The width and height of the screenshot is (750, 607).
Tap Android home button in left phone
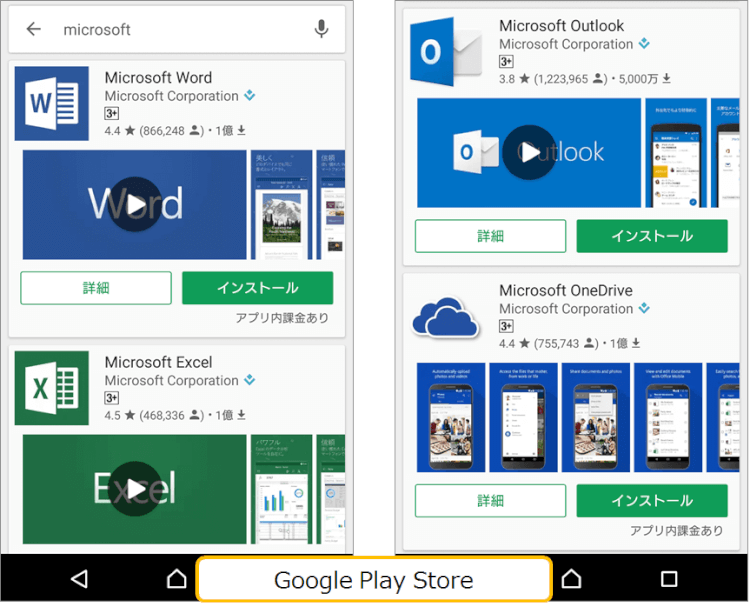pos(176,579)
